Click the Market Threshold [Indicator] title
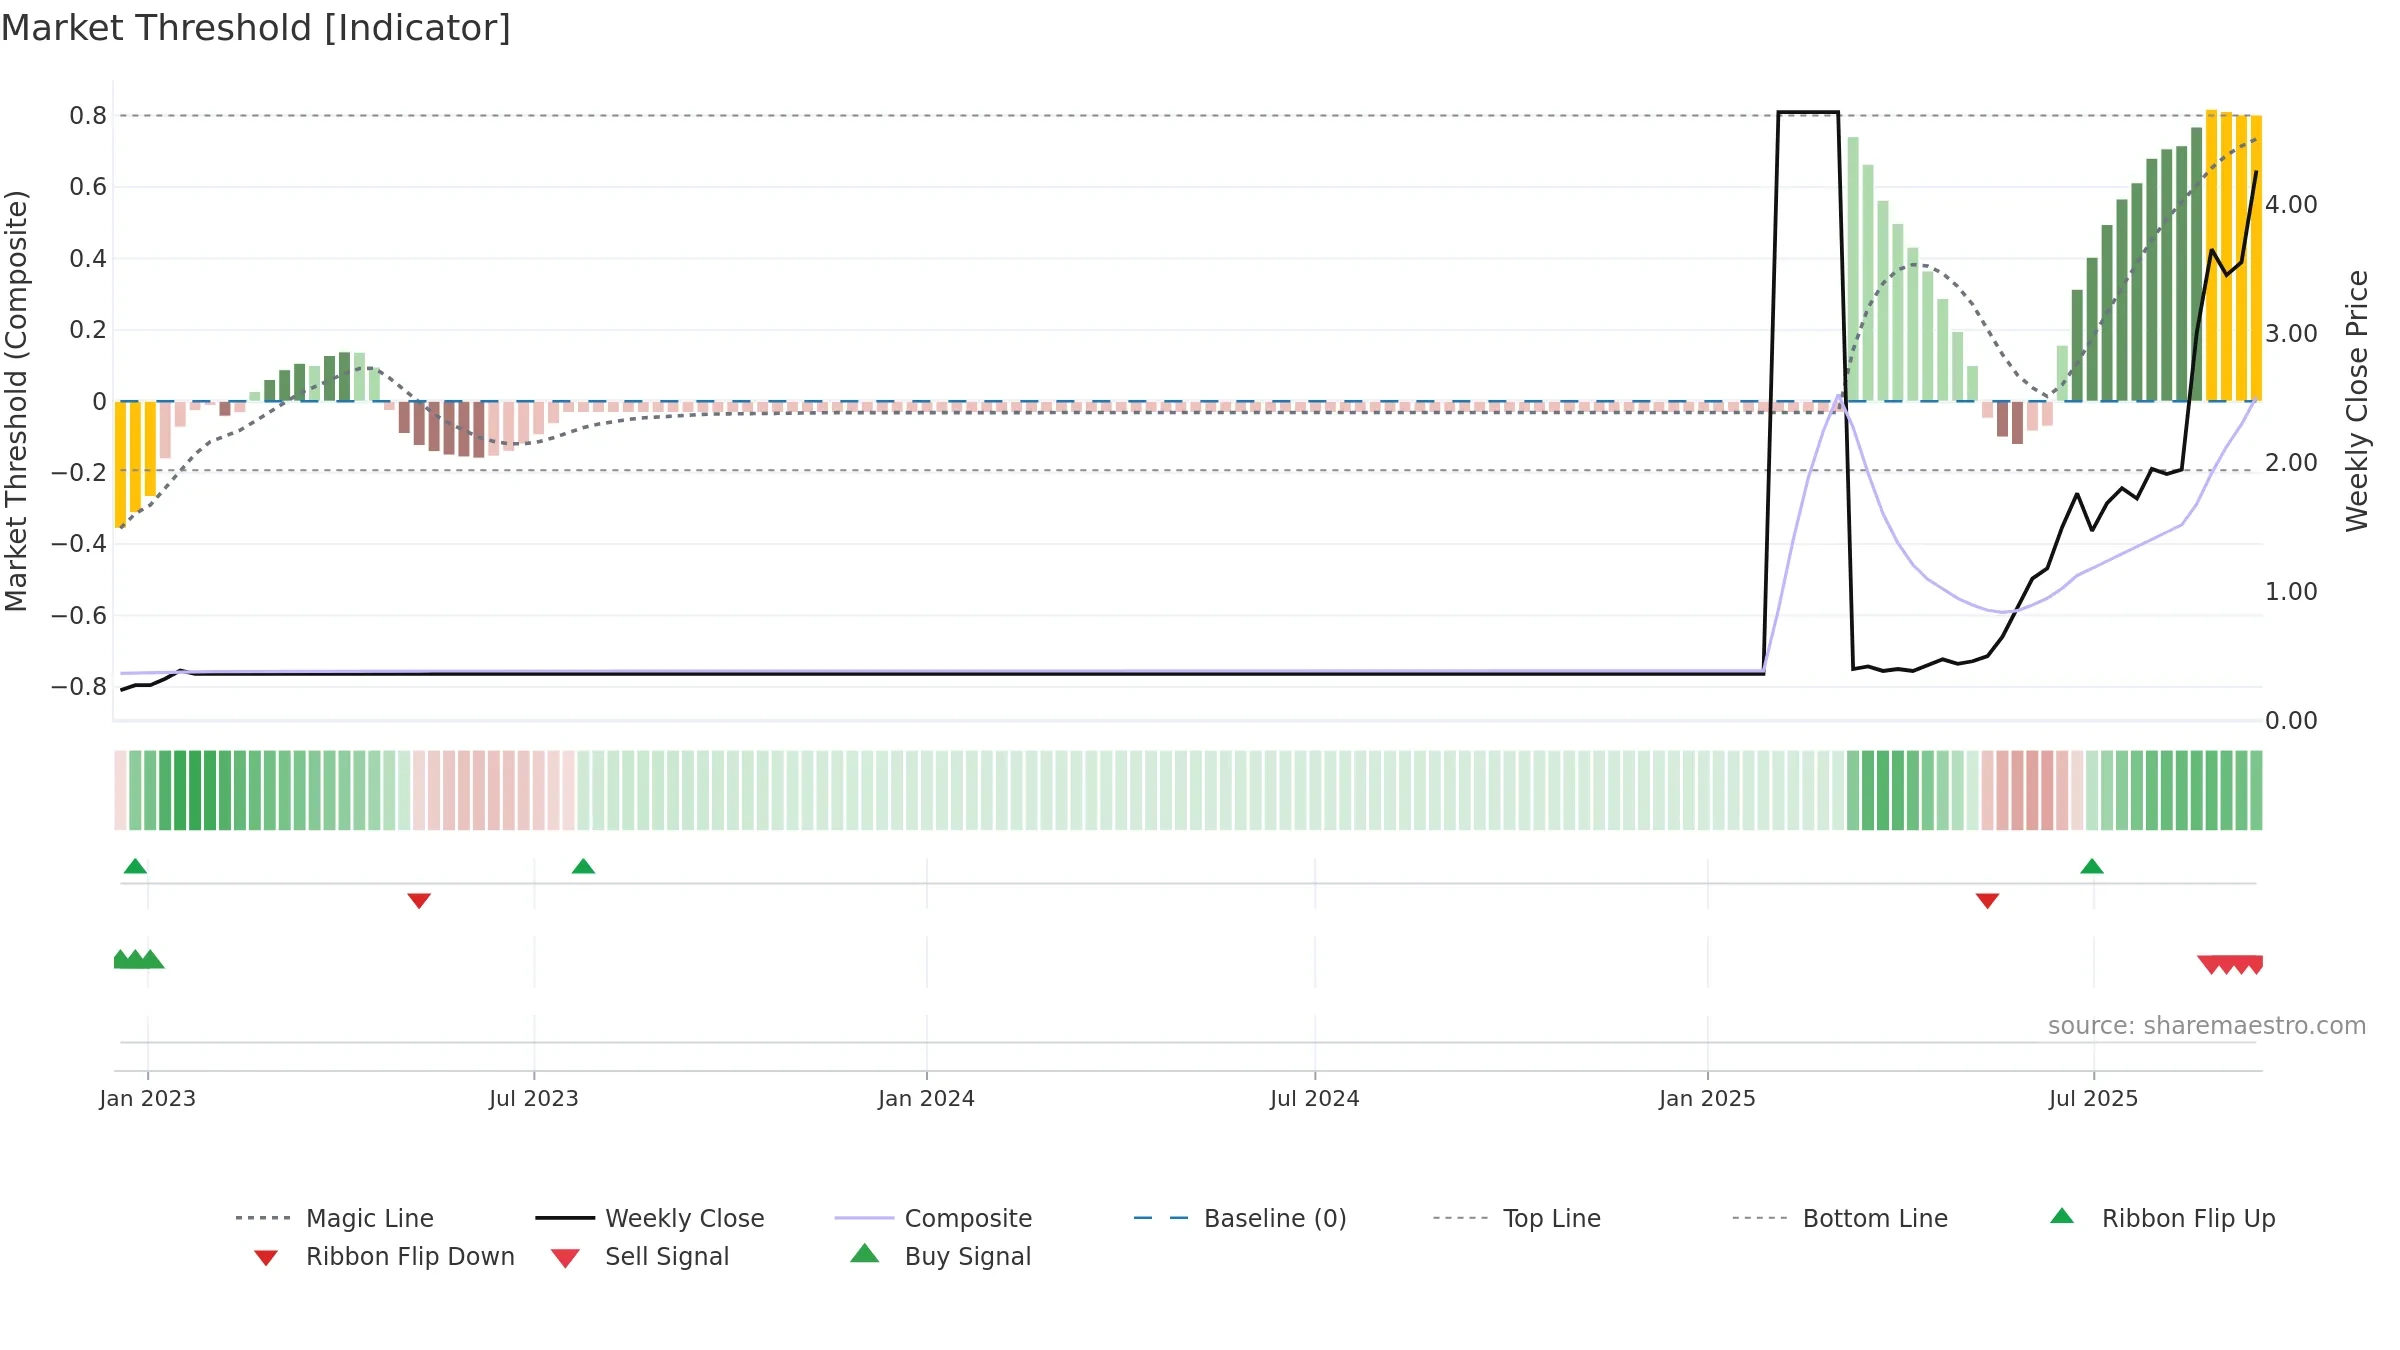The image size is (2400, 1350). click(x=256, y=28)
